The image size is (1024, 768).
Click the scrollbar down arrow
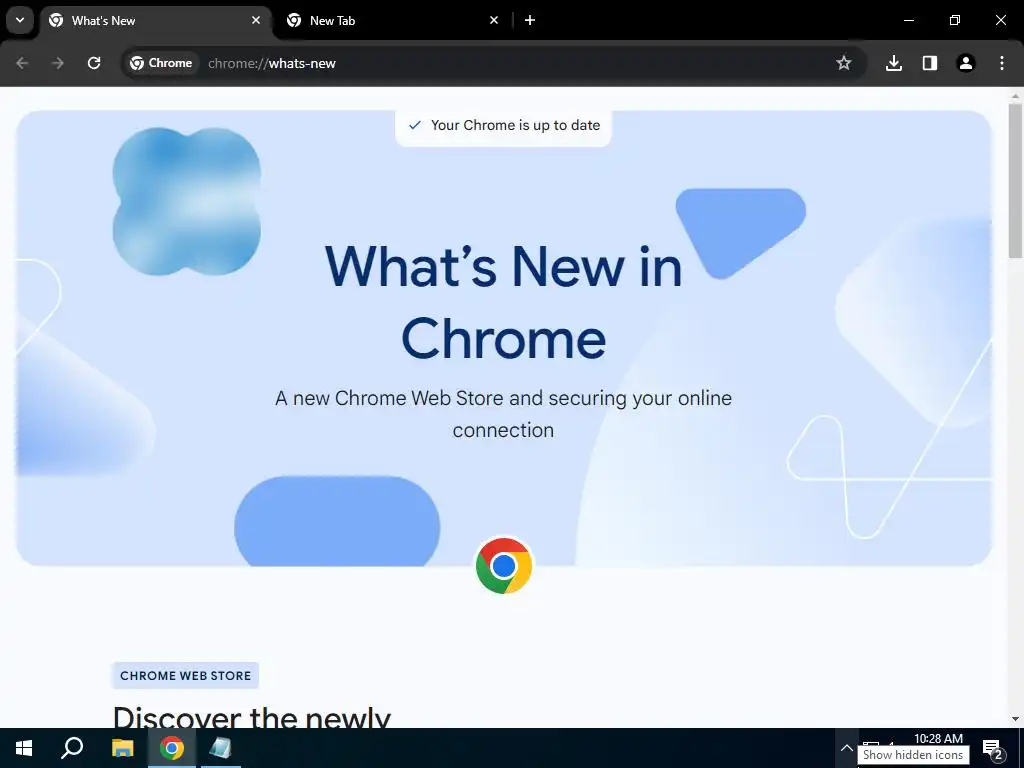coord(1016,719)
